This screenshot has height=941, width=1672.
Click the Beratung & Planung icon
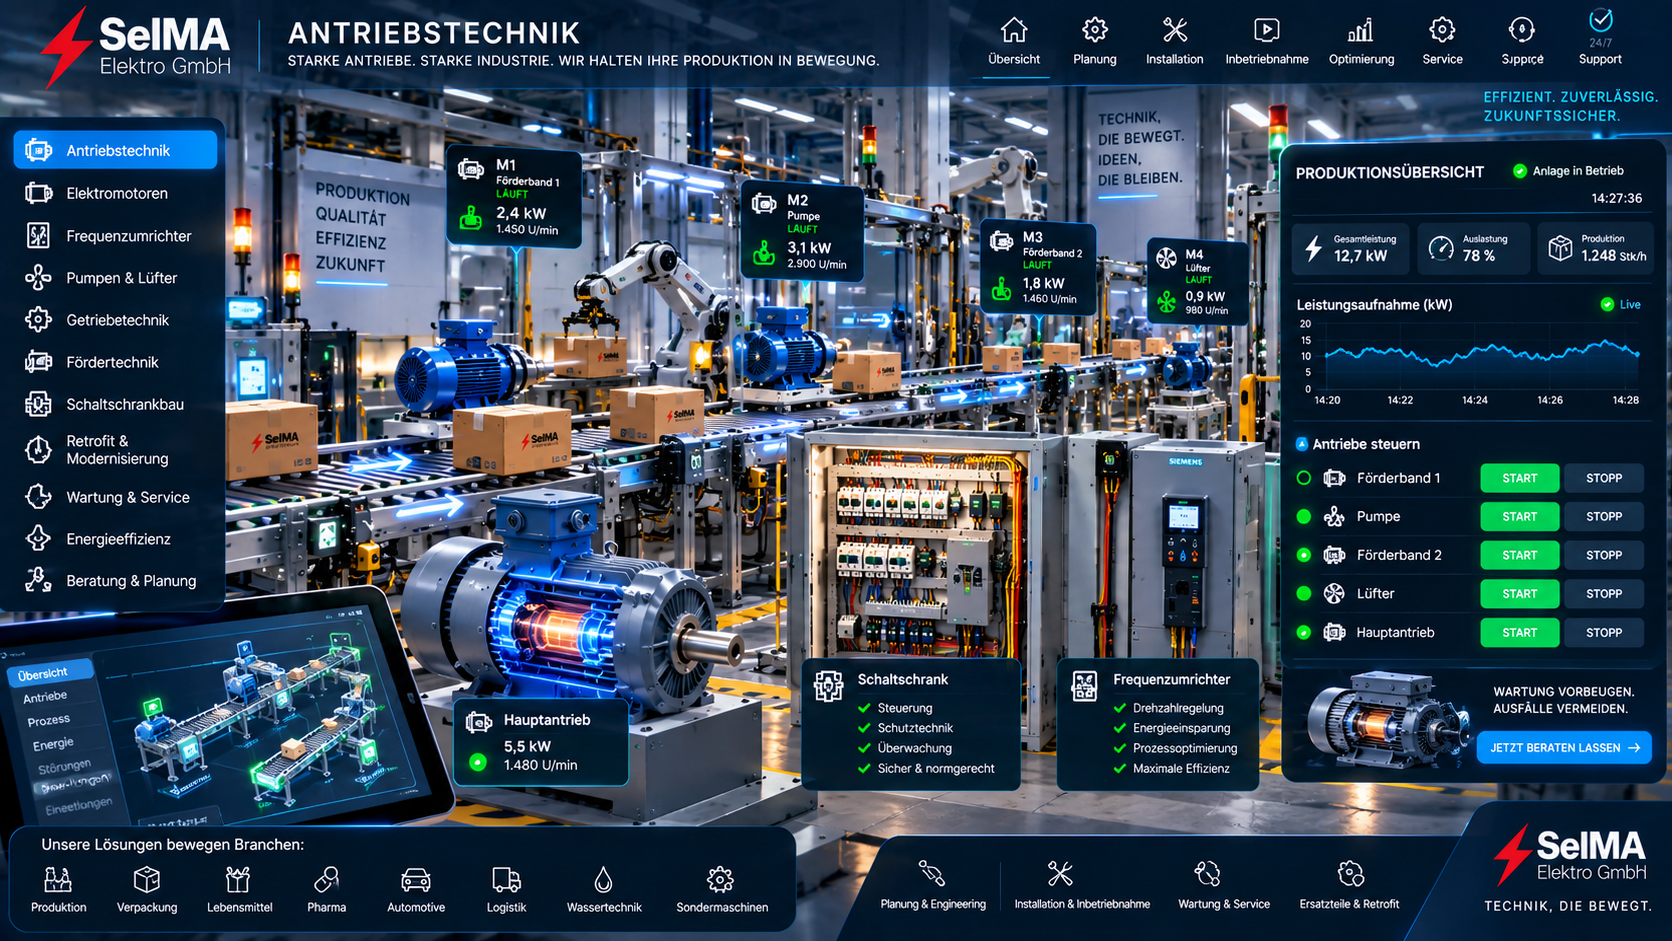click(38, 581)
